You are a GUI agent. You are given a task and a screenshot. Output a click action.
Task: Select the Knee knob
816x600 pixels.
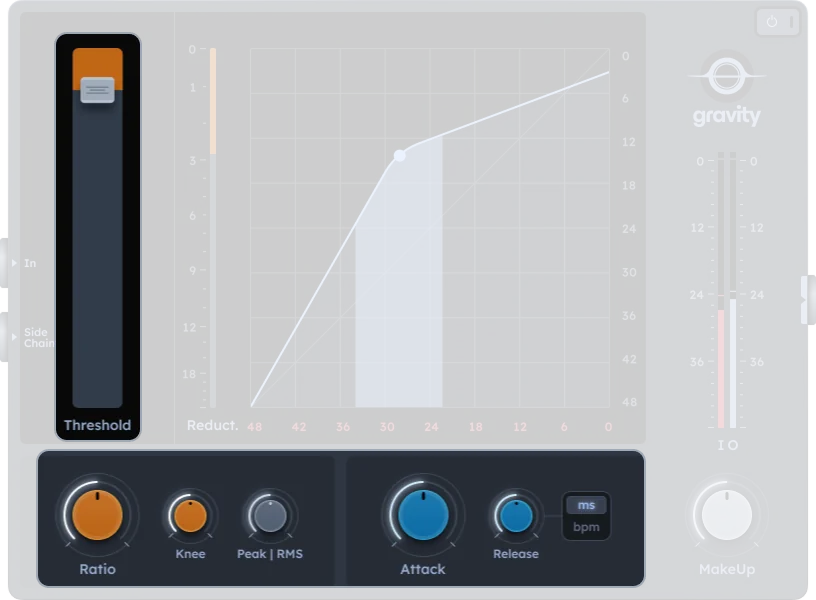(190, 514)
